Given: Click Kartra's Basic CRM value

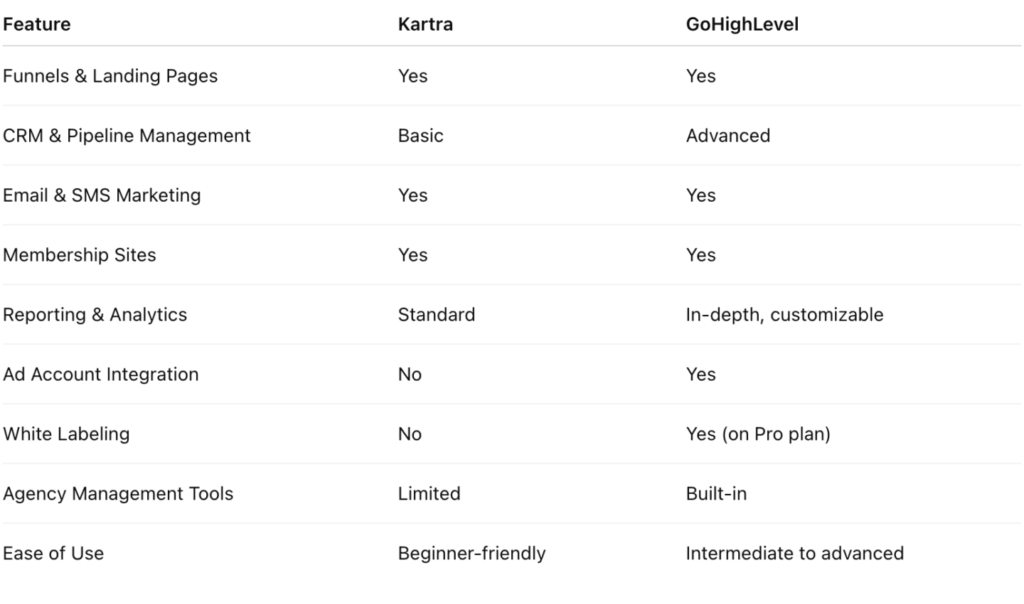Looking at the screenshot, I should [x=420, y=135].
